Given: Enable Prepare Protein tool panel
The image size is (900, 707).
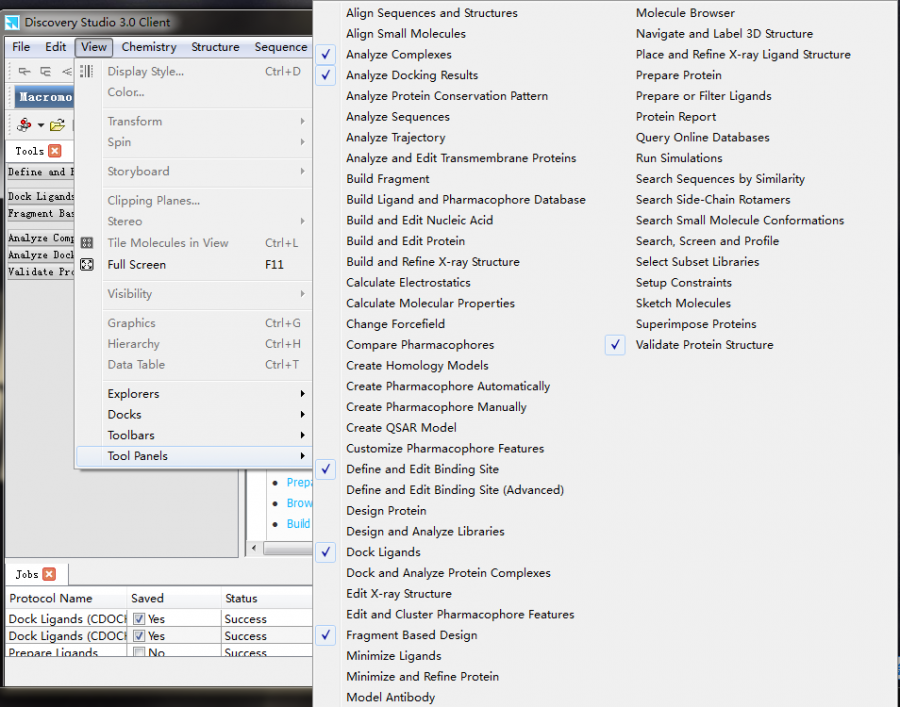Looking at the screenshot, I should (x=678, y=75).
